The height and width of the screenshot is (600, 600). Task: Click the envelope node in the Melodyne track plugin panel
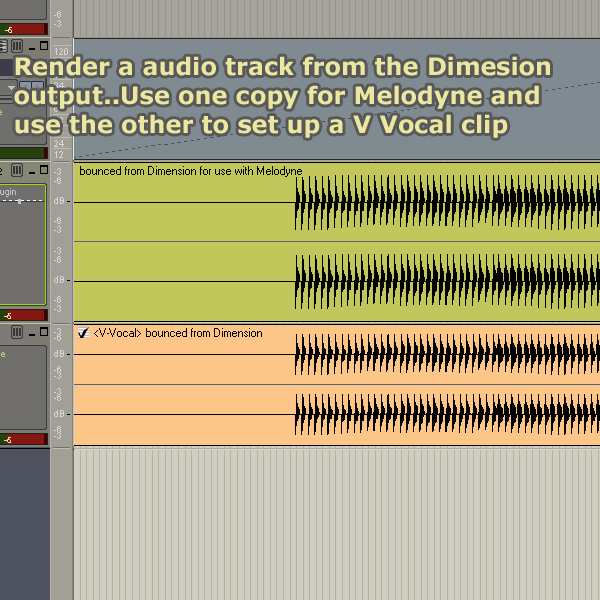point(20,201)
